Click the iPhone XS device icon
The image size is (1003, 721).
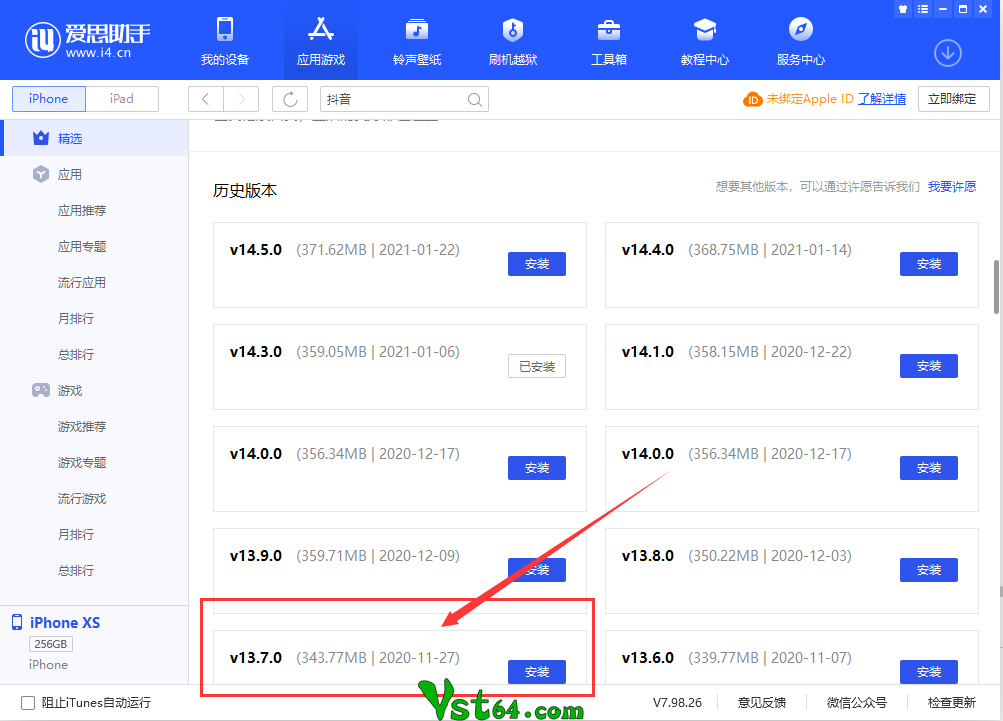point(17,622)
